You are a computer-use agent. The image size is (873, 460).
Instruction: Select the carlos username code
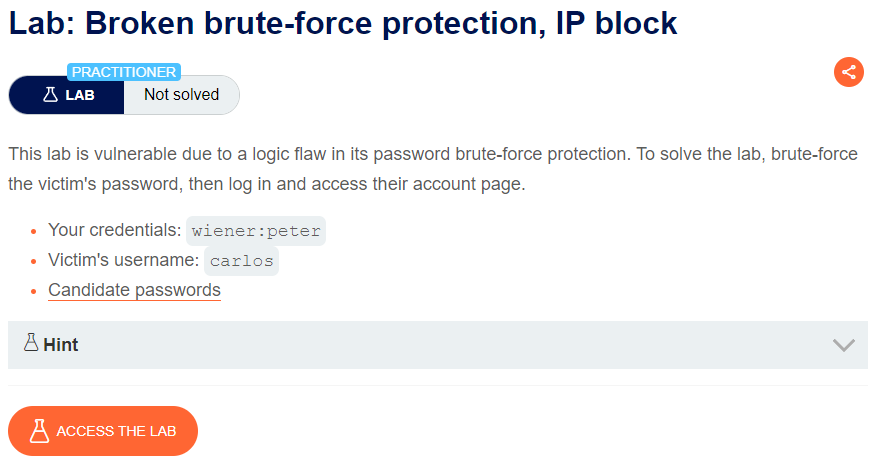coord(242,261)
